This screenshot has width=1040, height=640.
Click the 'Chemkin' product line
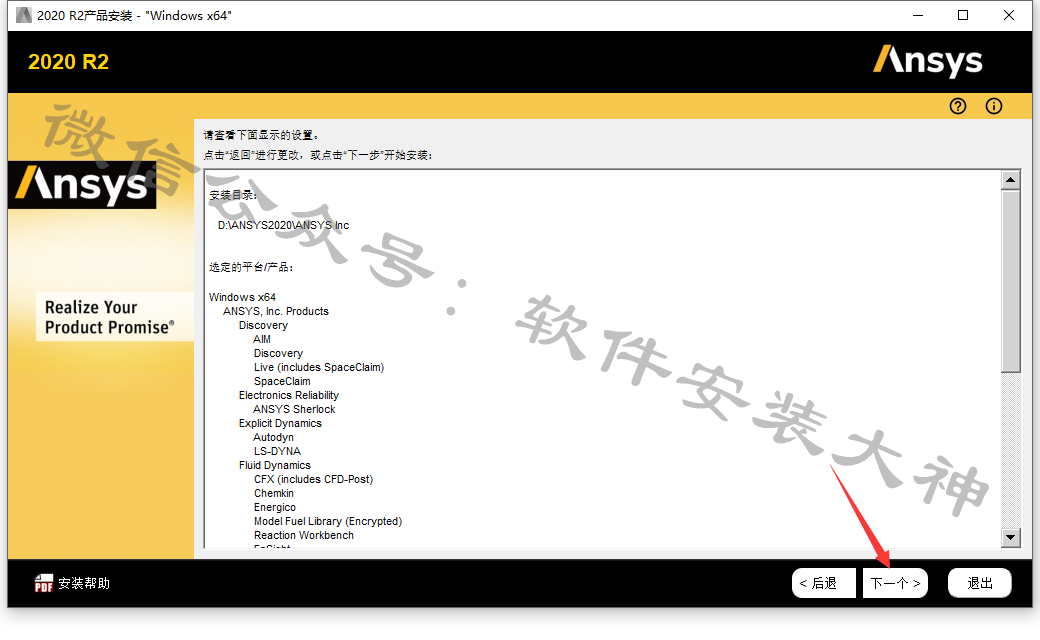pyautogui.click(x=274, y=493)
